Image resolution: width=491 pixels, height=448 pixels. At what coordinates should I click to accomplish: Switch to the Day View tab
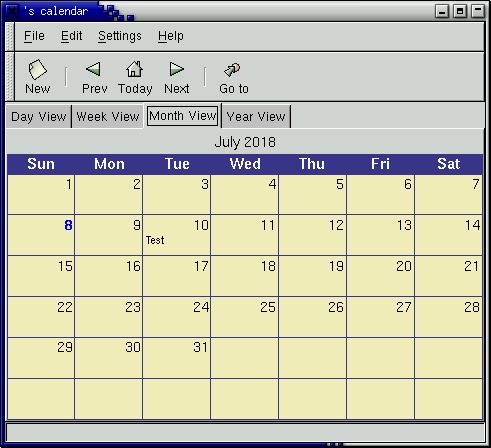click(x=39, y=117)
